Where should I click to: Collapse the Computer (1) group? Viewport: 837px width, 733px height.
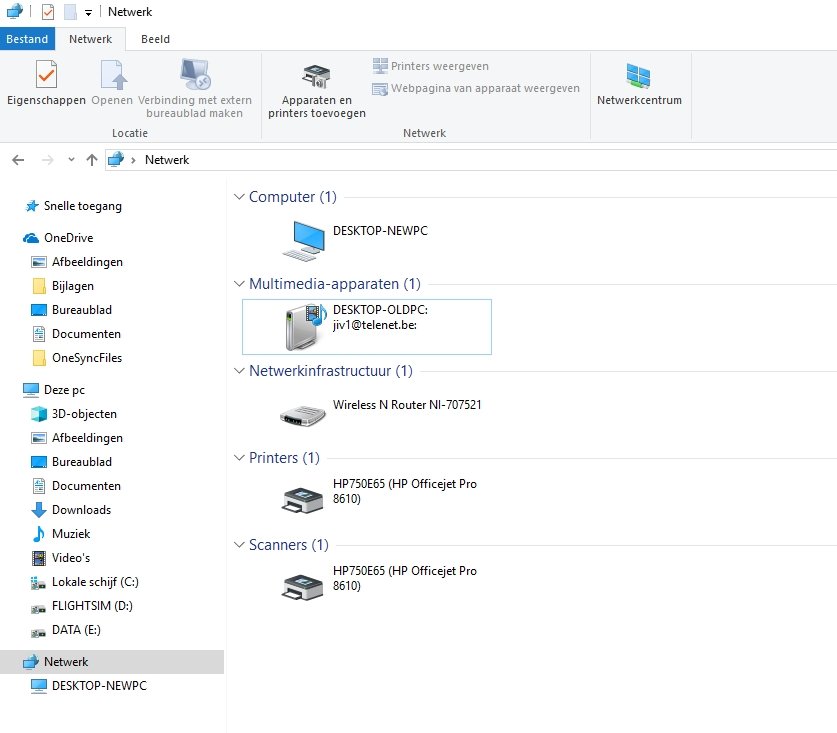pyautogui.click(x=239, y=196)
